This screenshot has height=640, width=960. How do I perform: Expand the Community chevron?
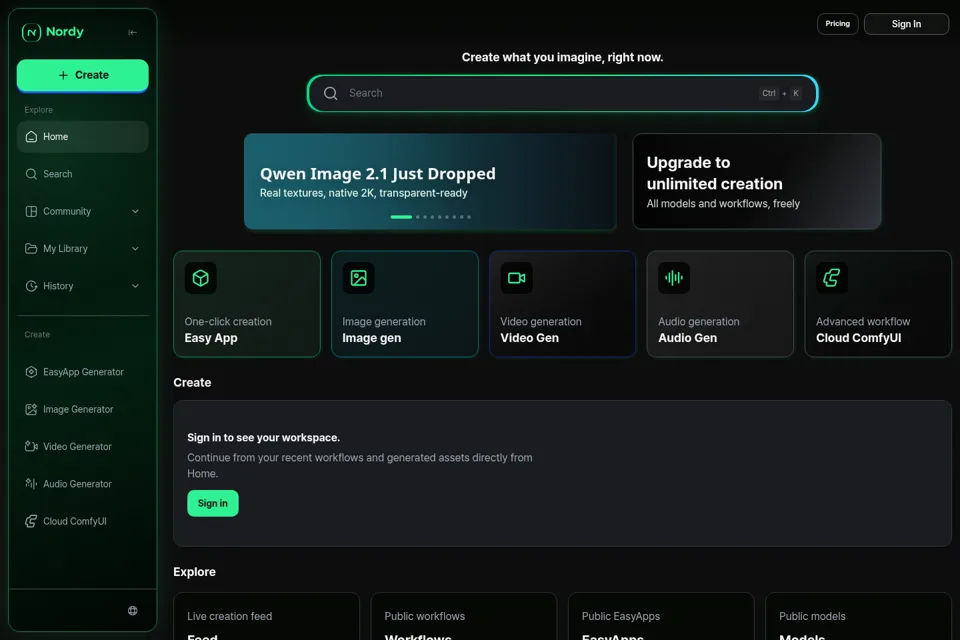click(x=135, y=211)
